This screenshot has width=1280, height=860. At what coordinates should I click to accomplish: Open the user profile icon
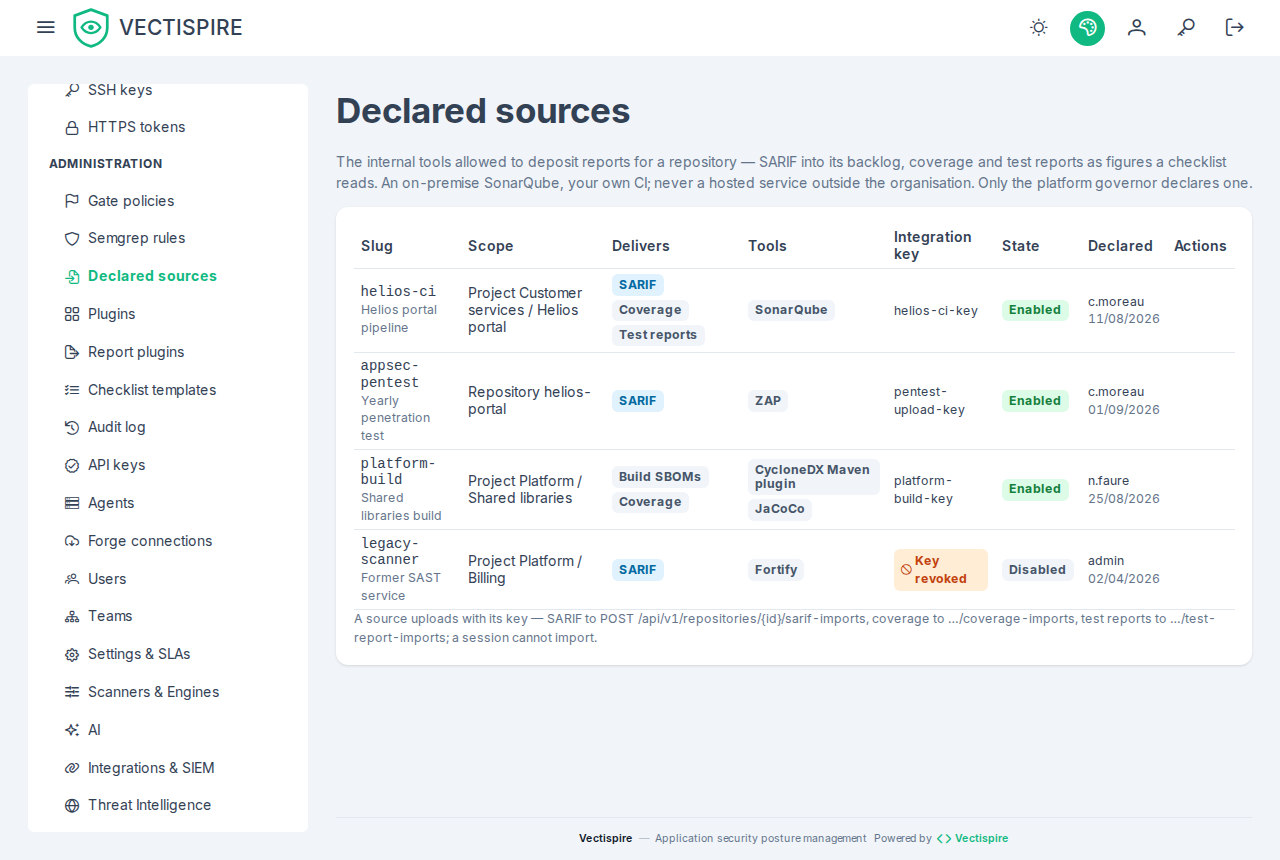[1137, 27]
